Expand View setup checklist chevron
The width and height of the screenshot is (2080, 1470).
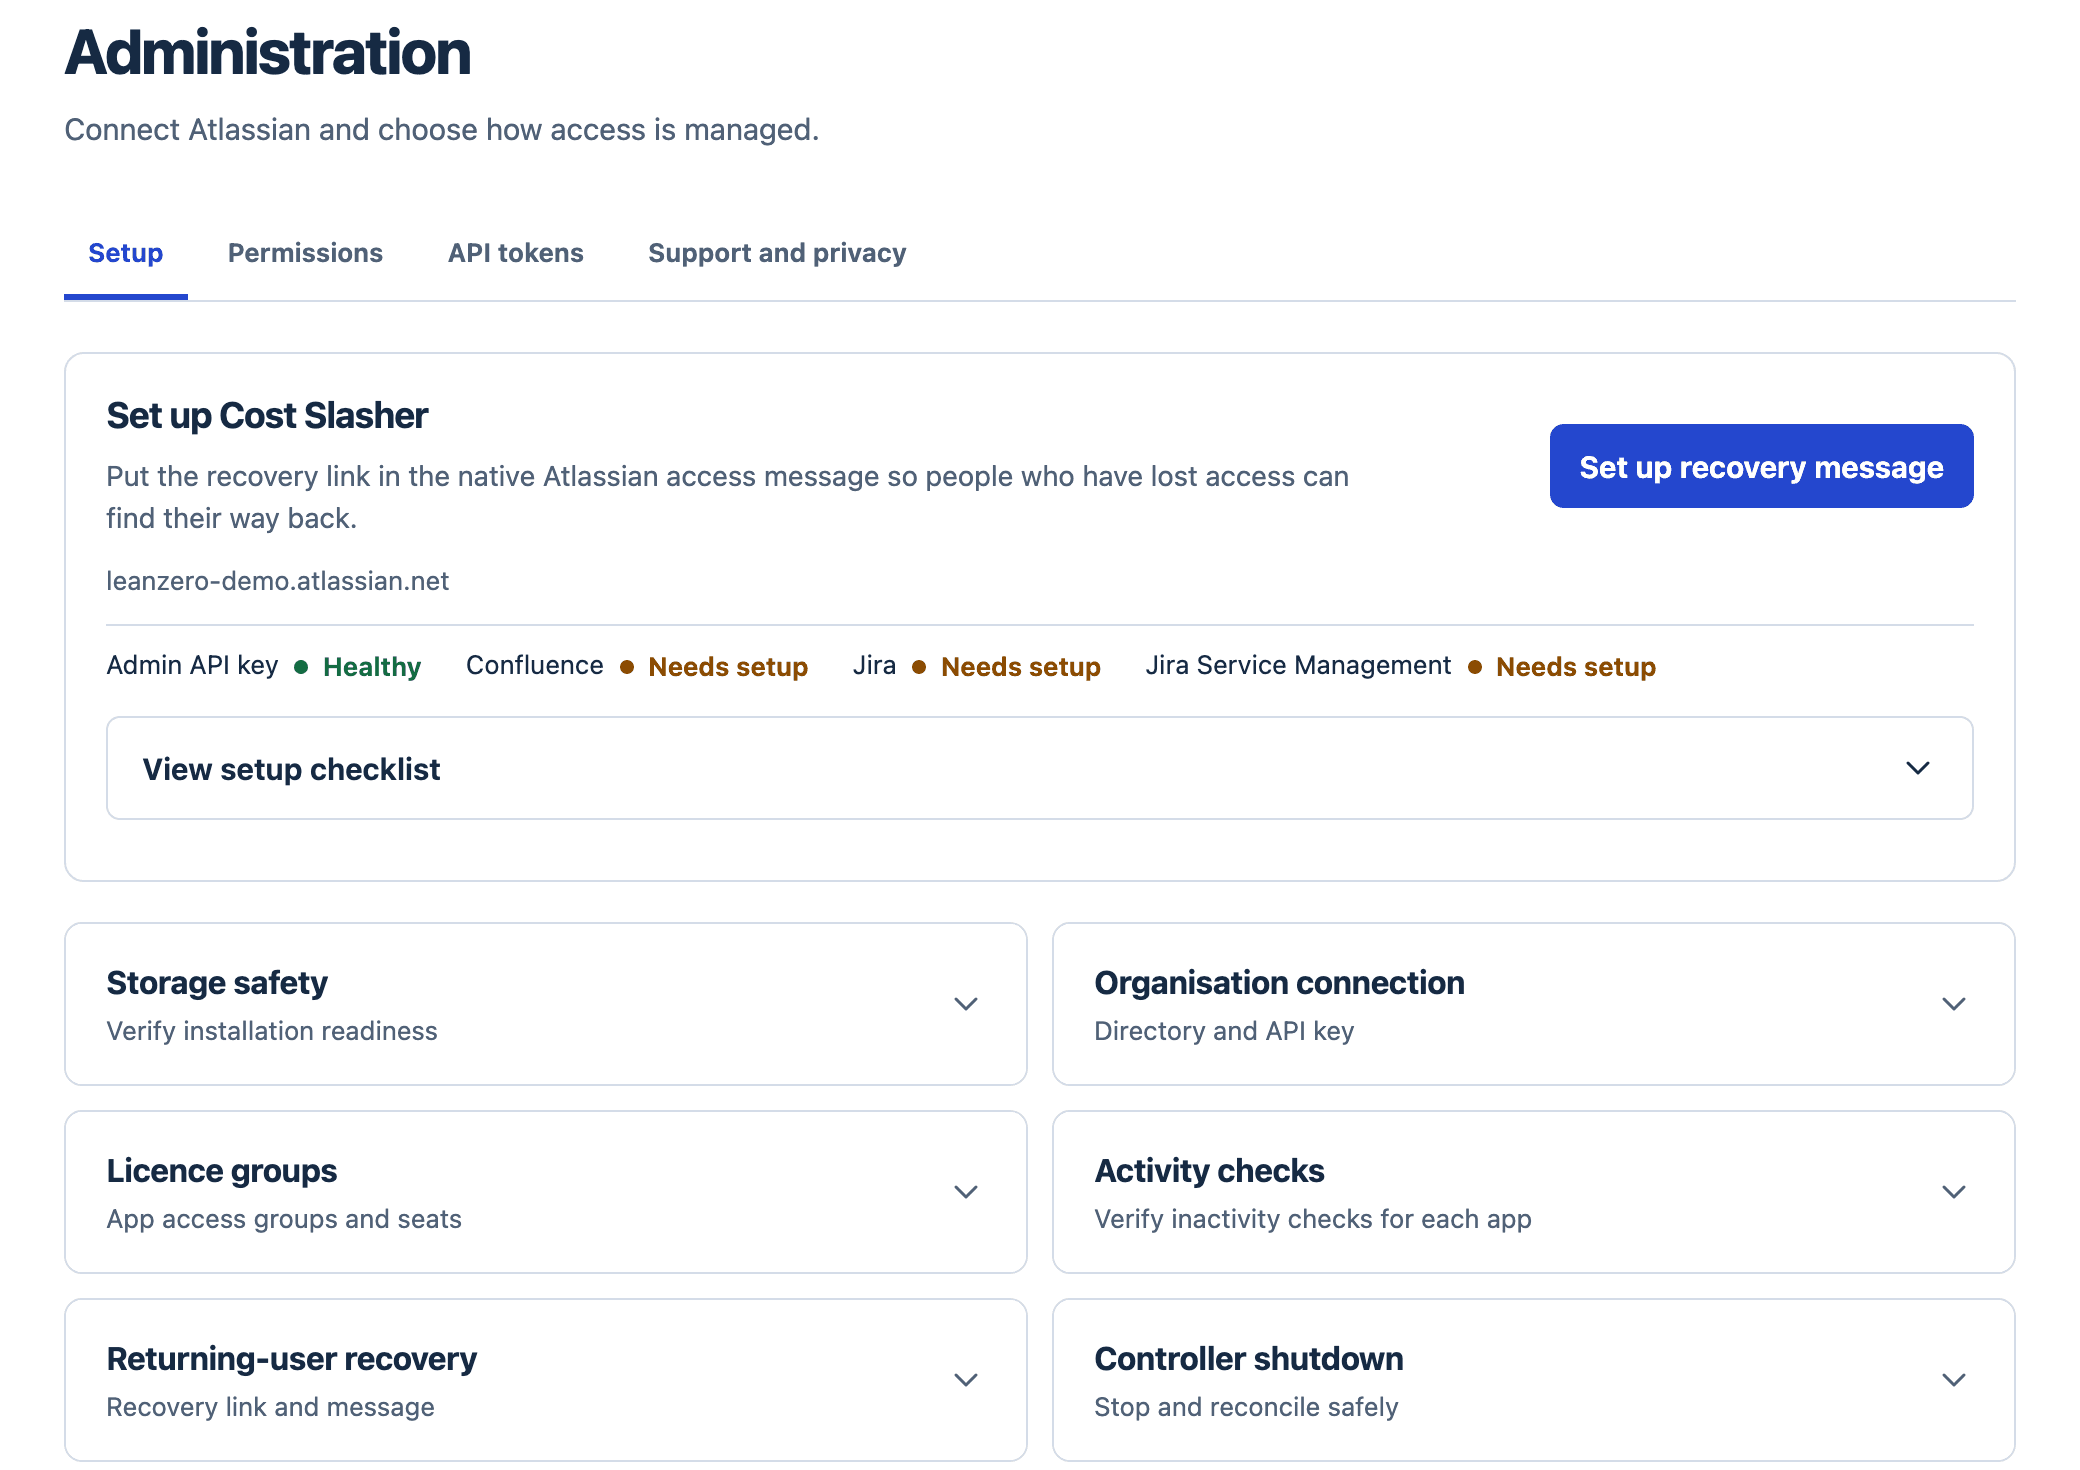pos(1917,768)
